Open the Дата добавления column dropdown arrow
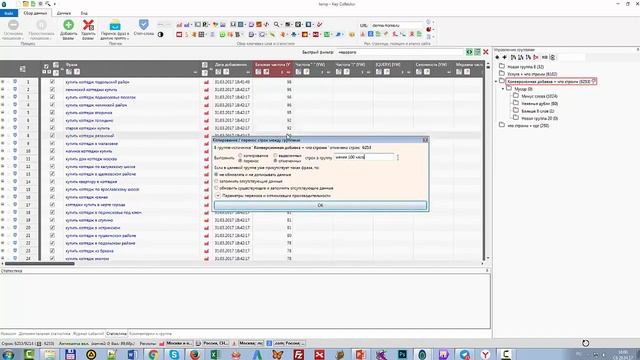640x360 pixels. pyautogui.click(x=248, y=73)
